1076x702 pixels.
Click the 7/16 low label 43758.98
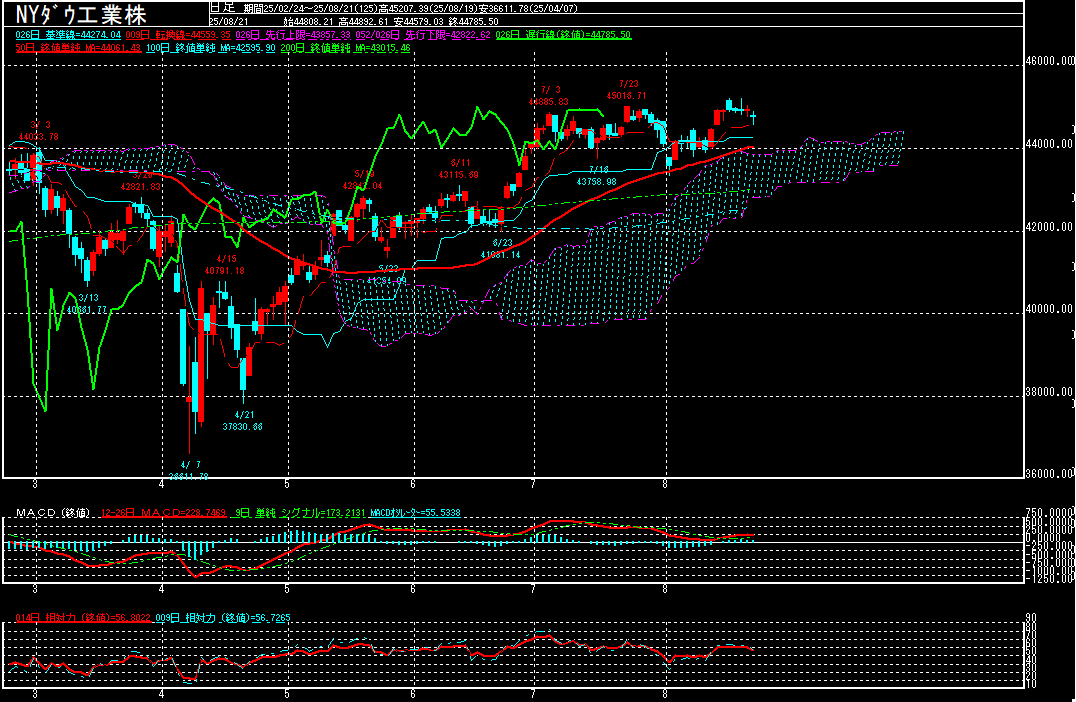tap(596, 182)
